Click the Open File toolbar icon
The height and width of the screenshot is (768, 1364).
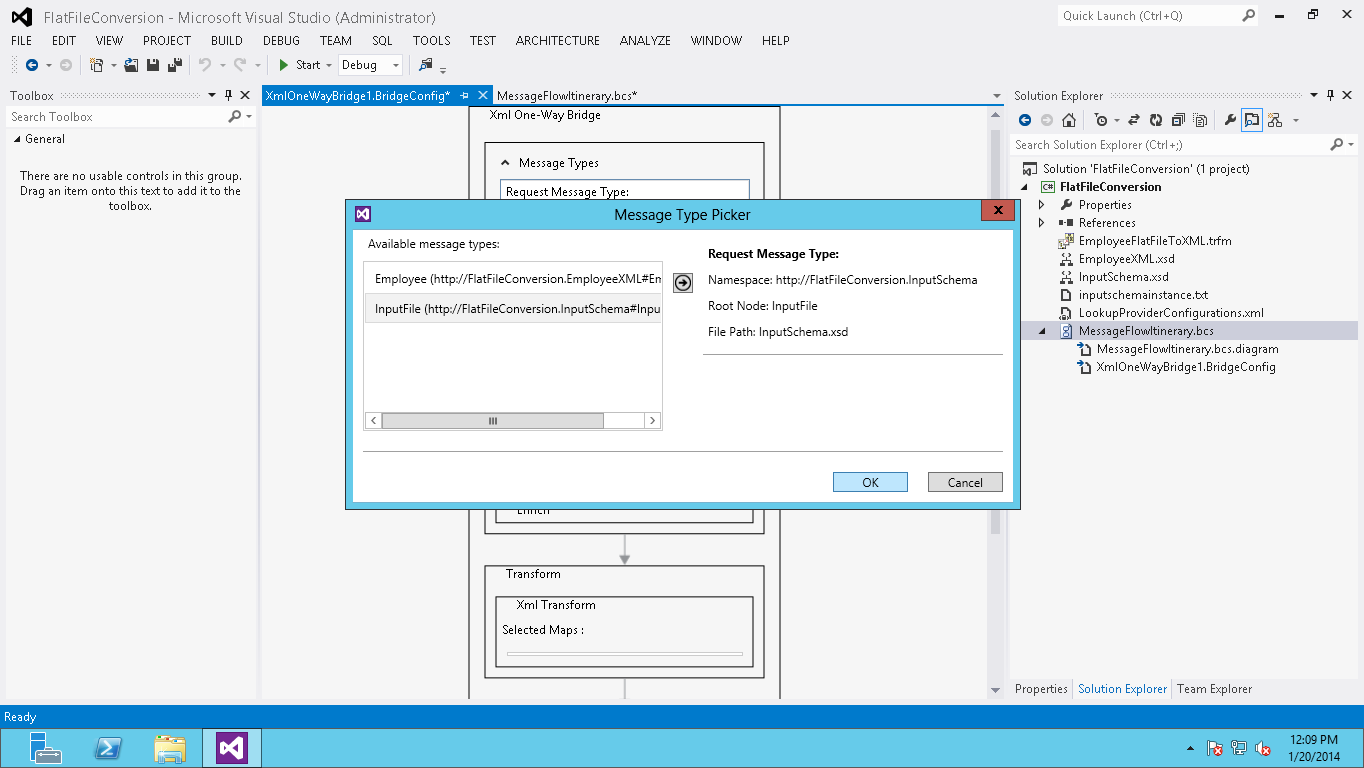pos(131,65)
